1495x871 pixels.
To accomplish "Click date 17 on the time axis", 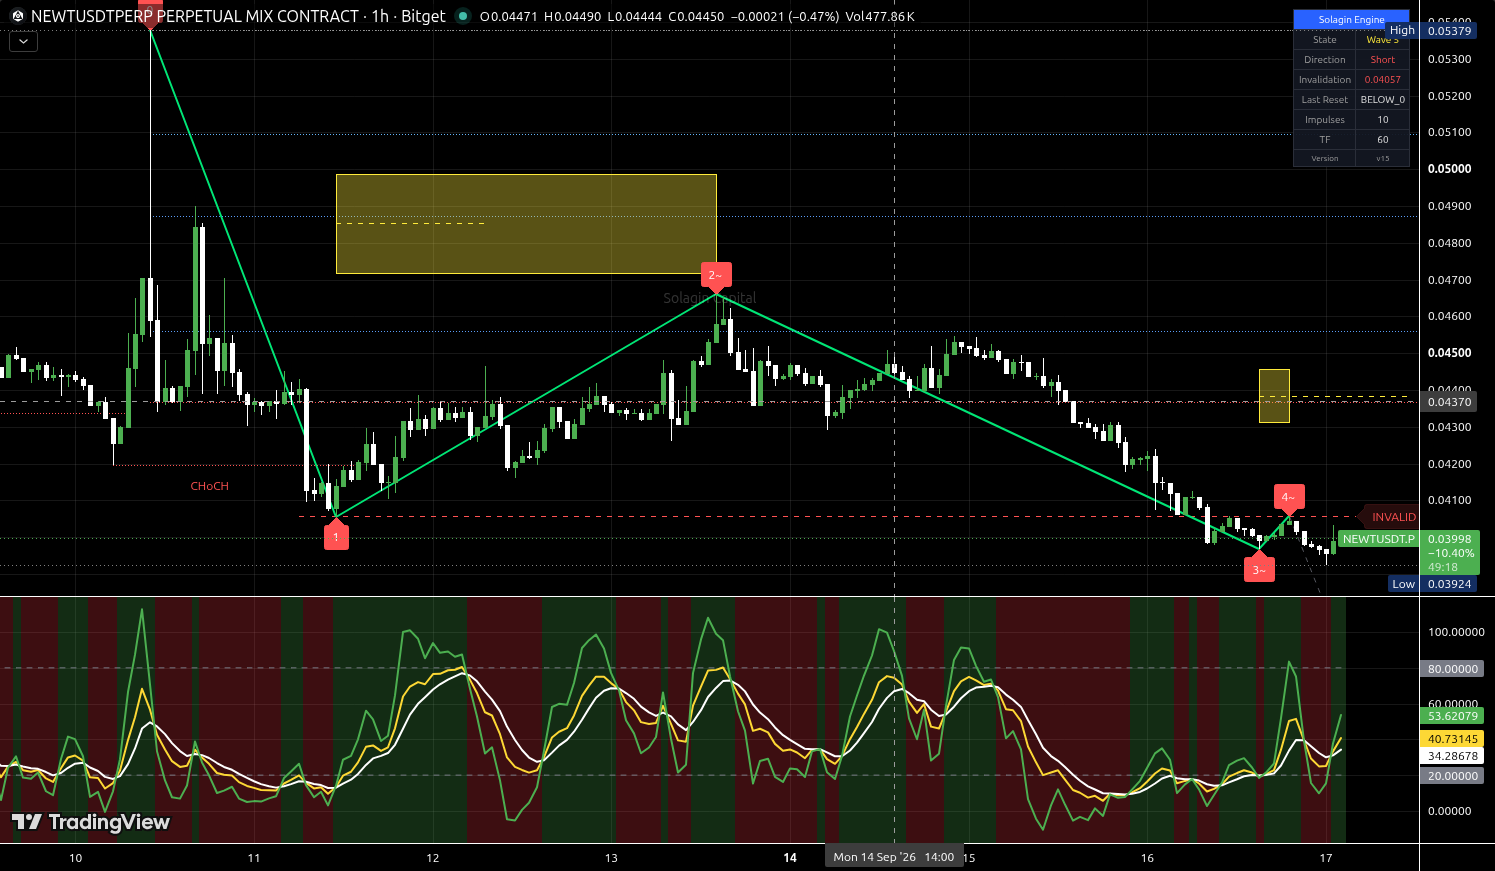I will [x=1326, y=858].
